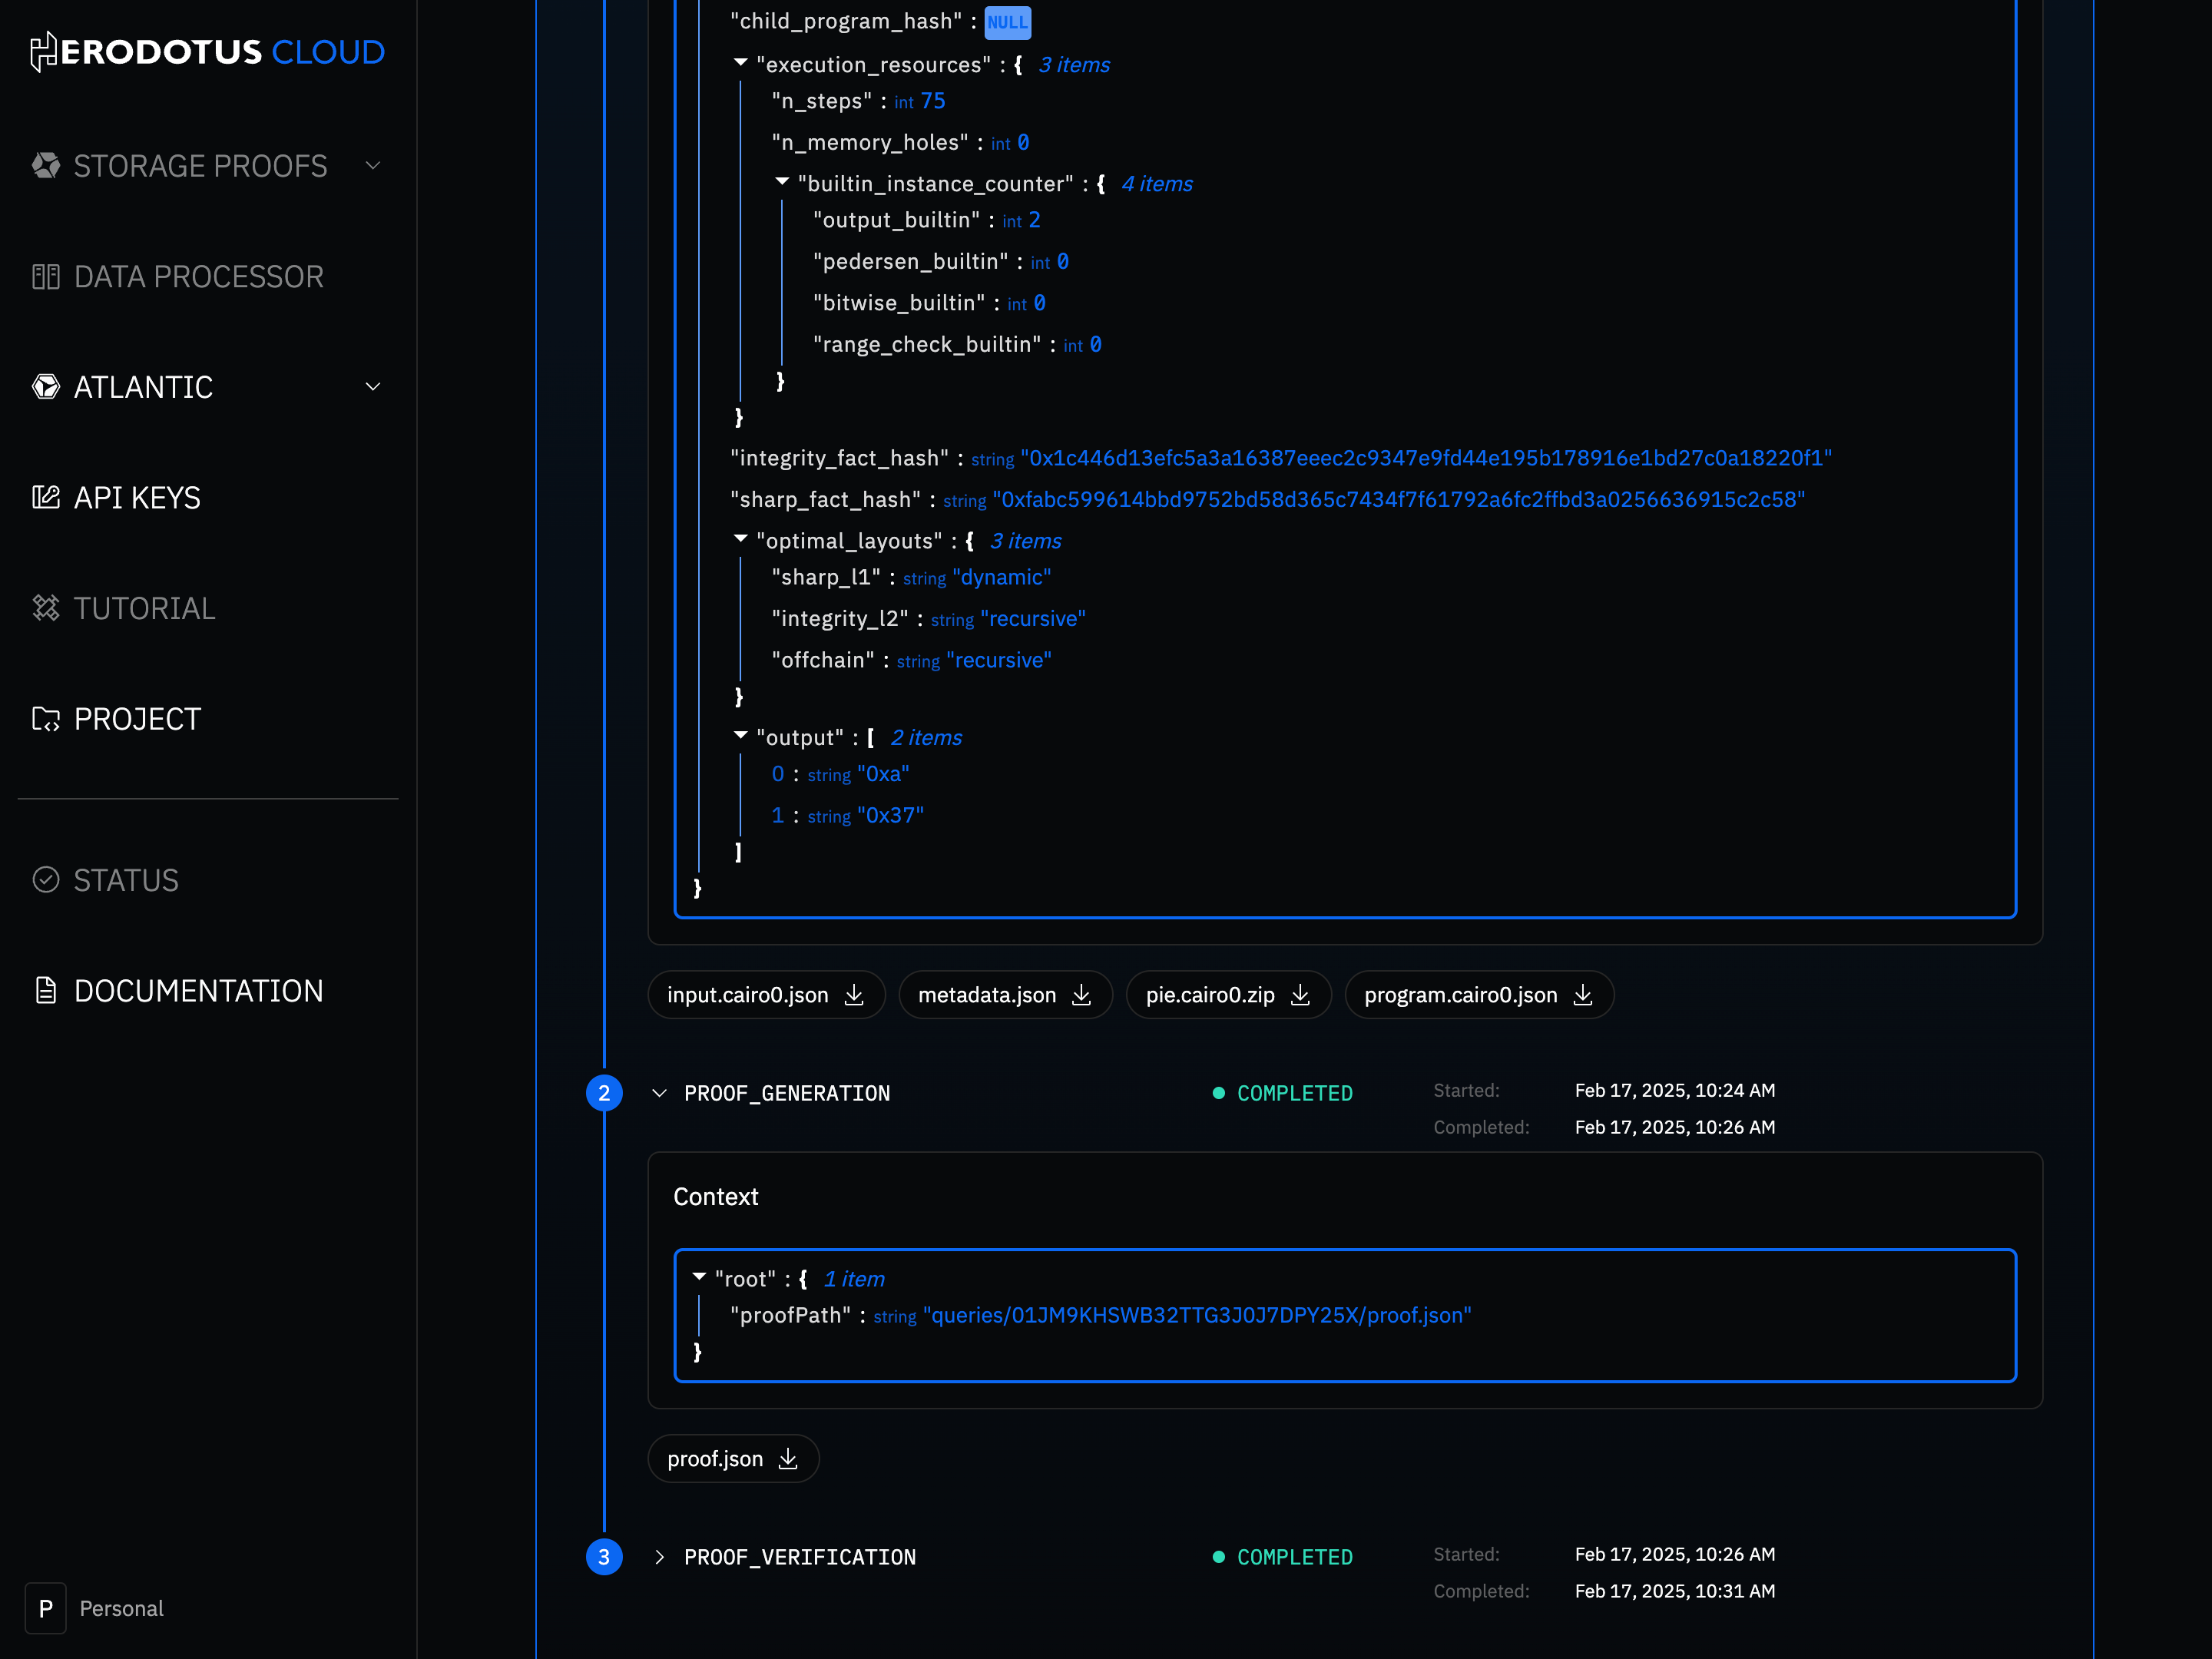The image size is (2212, 1659).
Task: Collapse the execution_resources node
Action: point(741,63)
